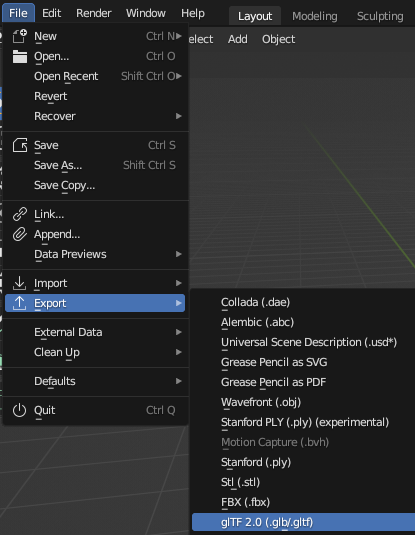Open the viewport Add menu
The image size is (415, 535).
[238, 39]
